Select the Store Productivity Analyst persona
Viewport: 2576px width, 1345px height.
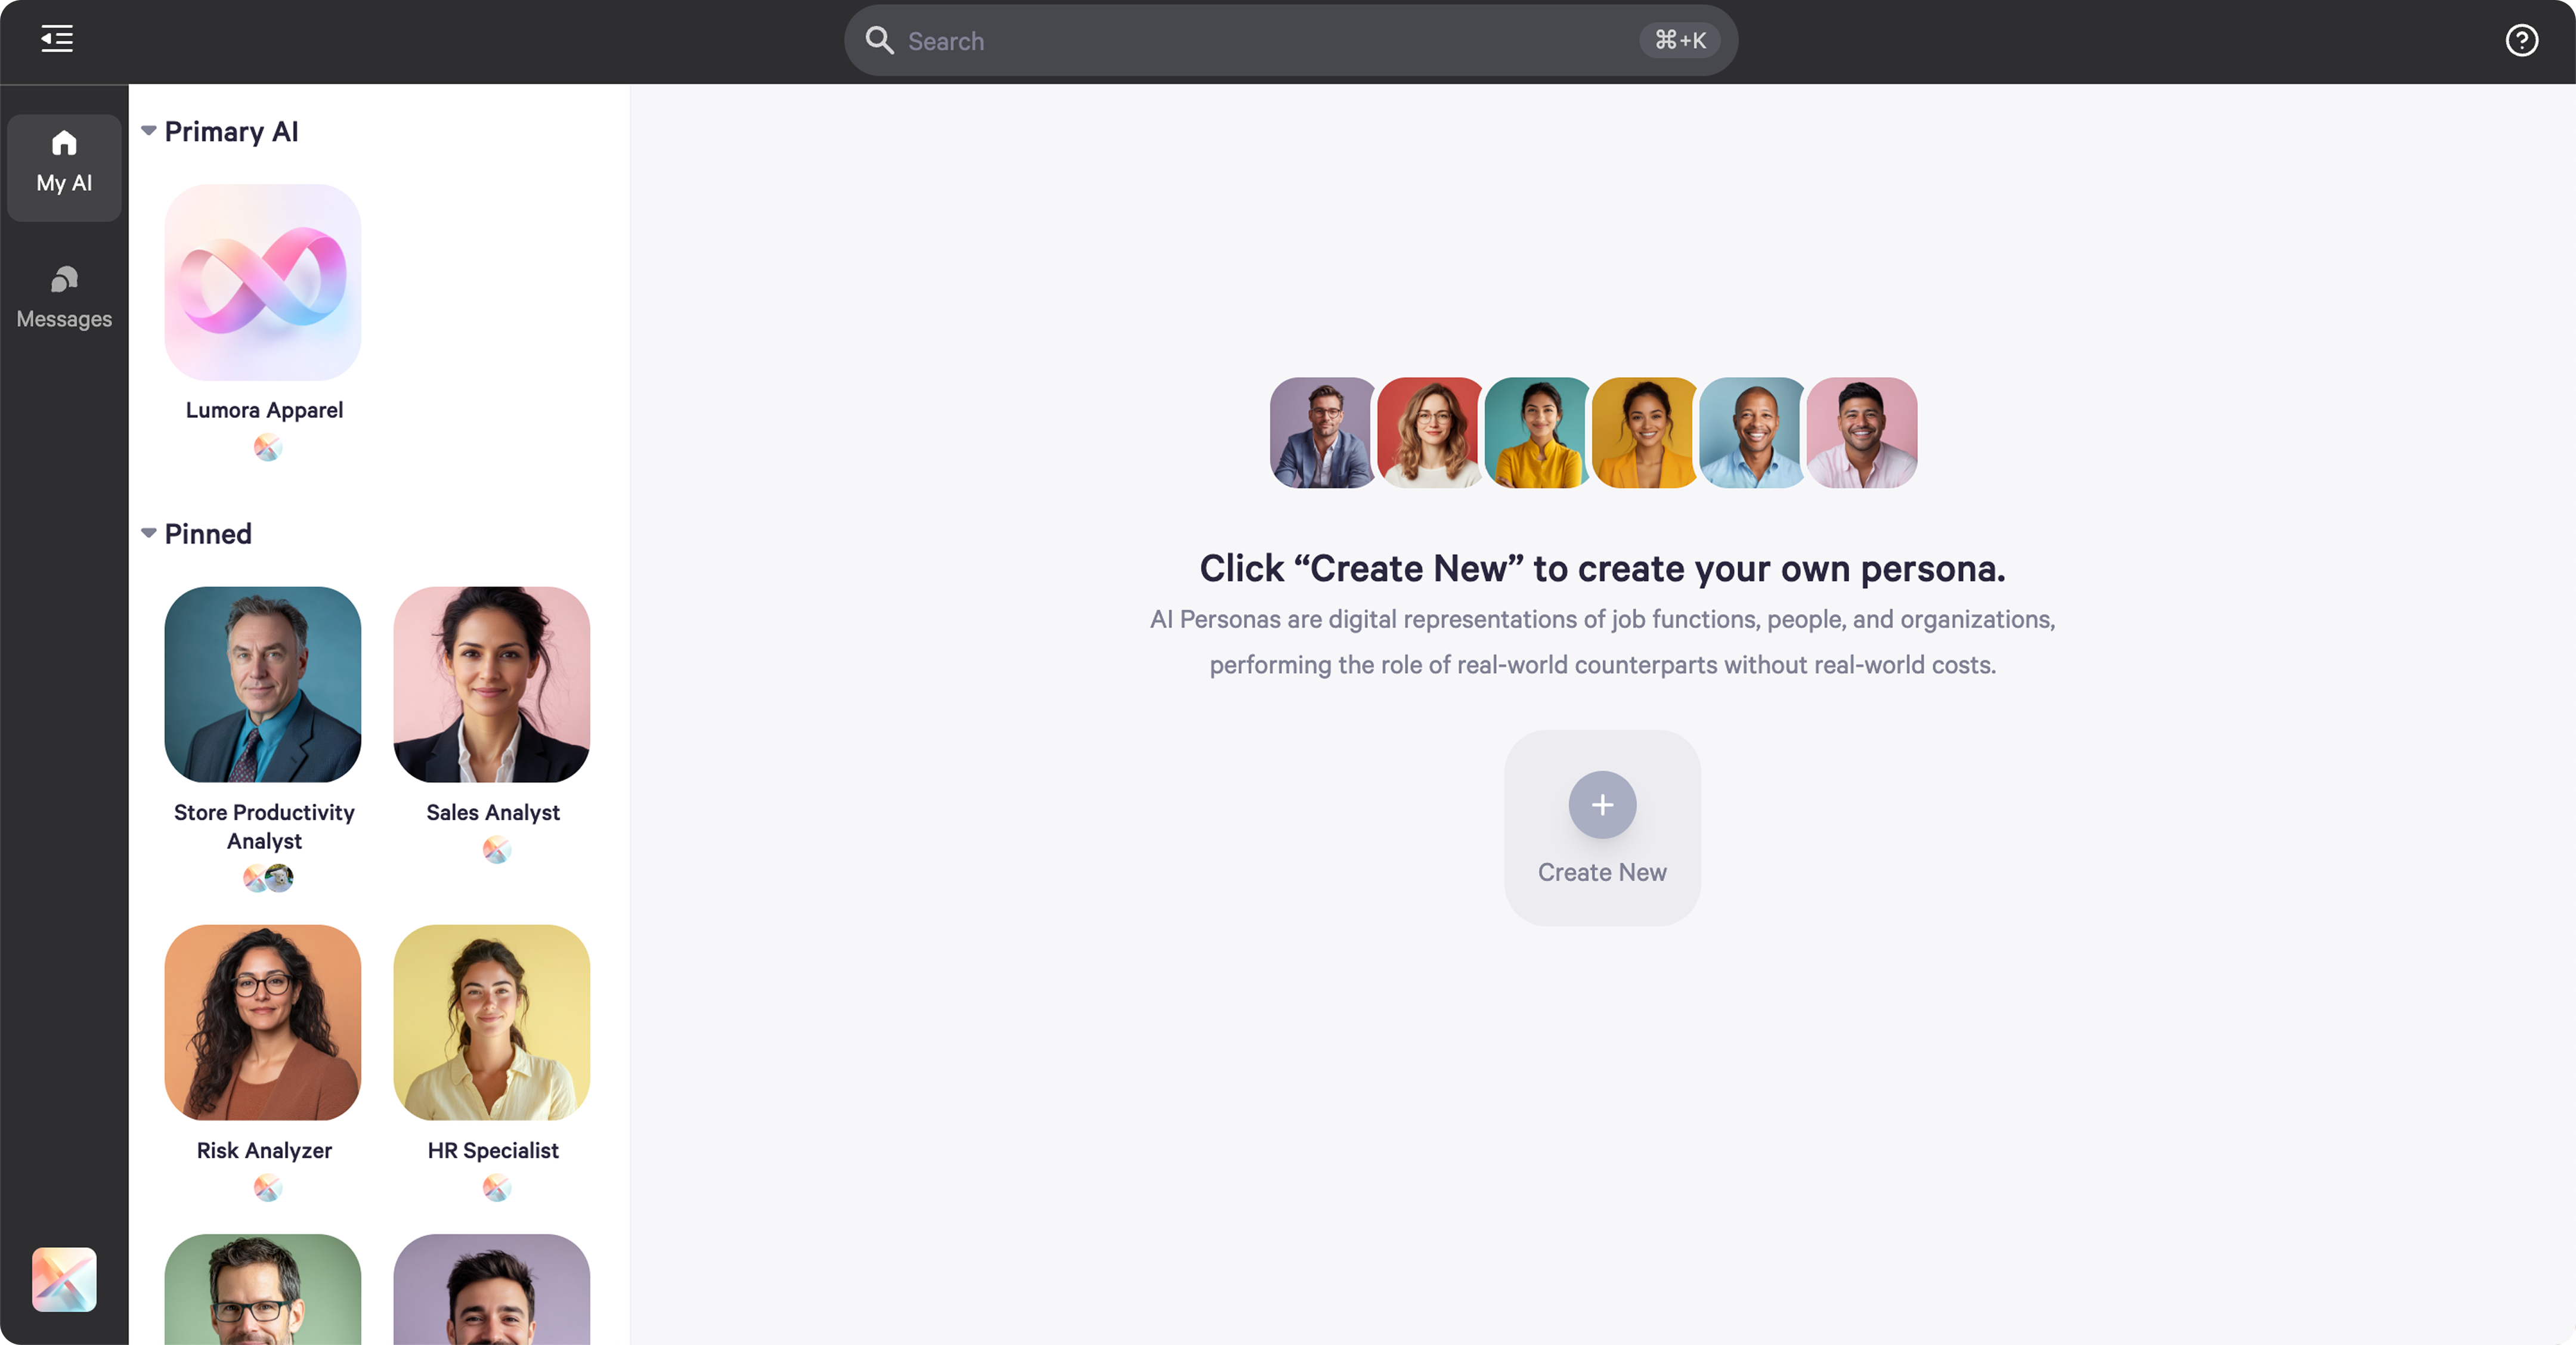coord(263,684)
